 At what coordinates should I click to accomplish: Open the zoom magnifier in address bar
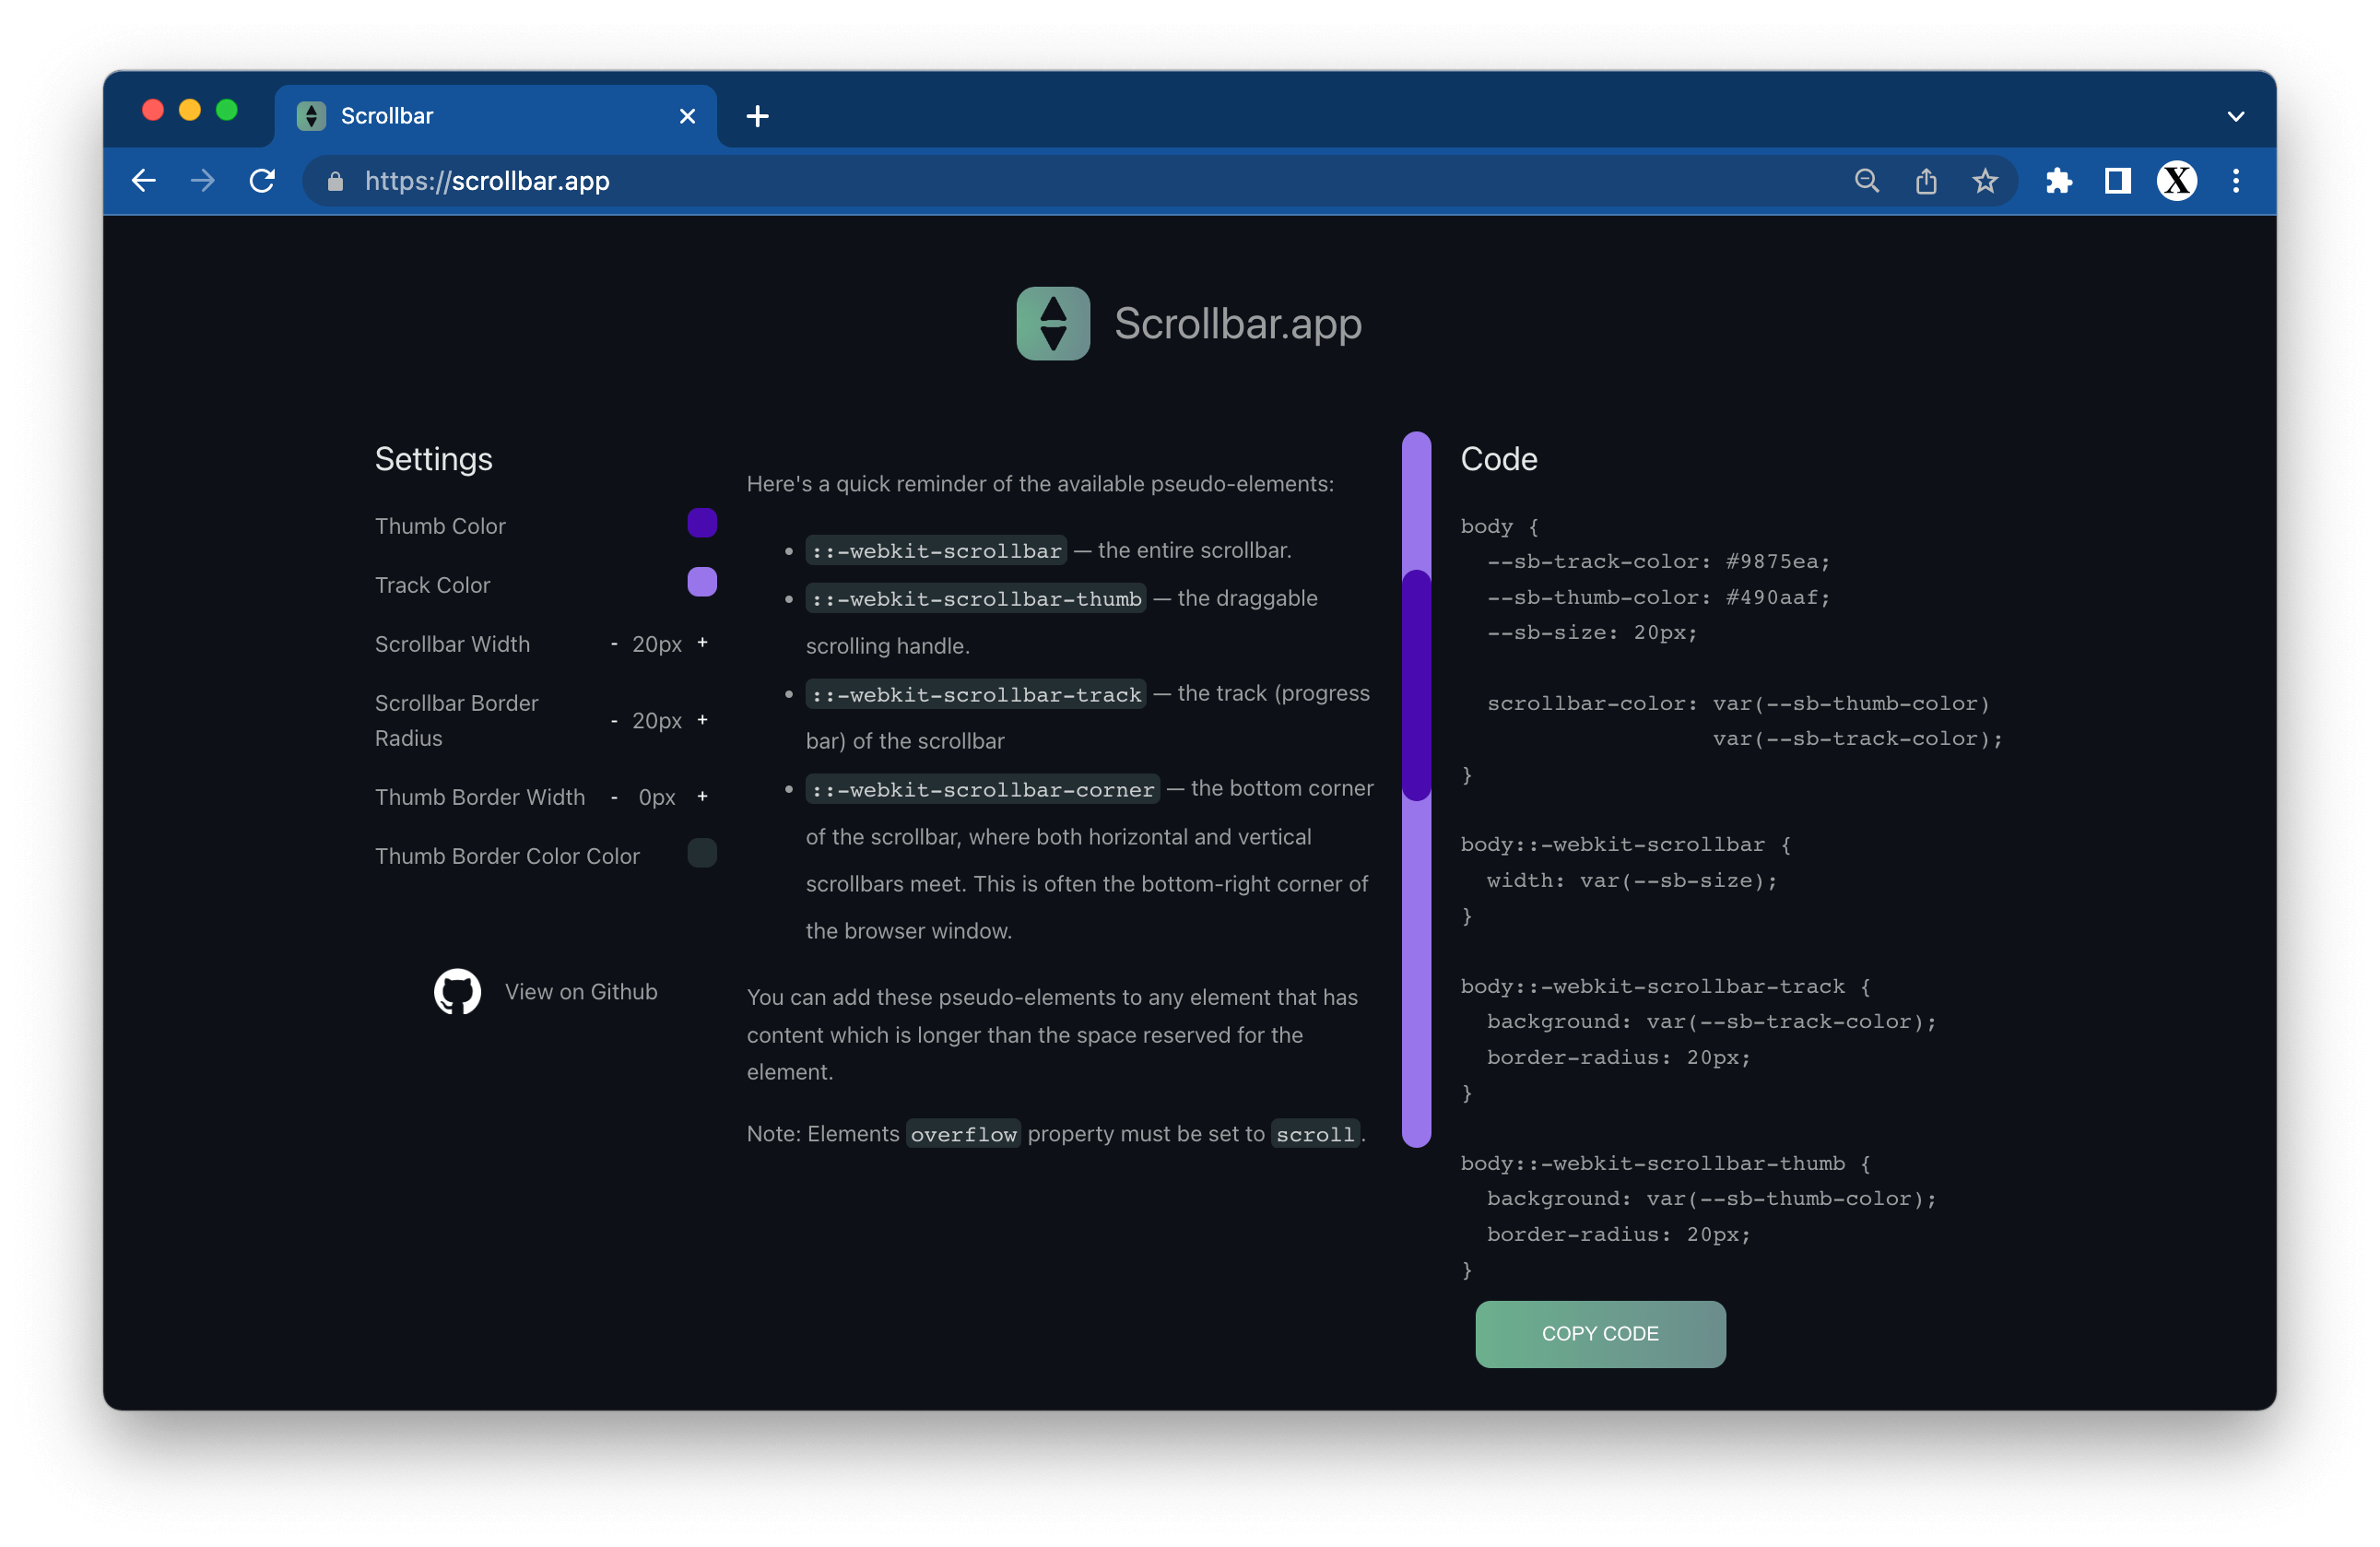(1866, 181)
